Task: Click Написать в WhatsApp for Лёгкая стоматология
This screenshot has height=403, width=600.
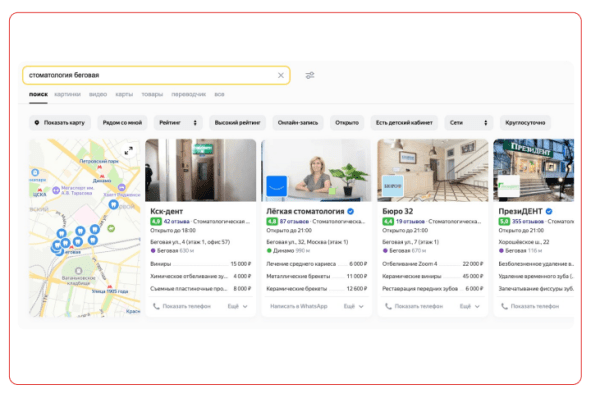Action: coord(299,306)
